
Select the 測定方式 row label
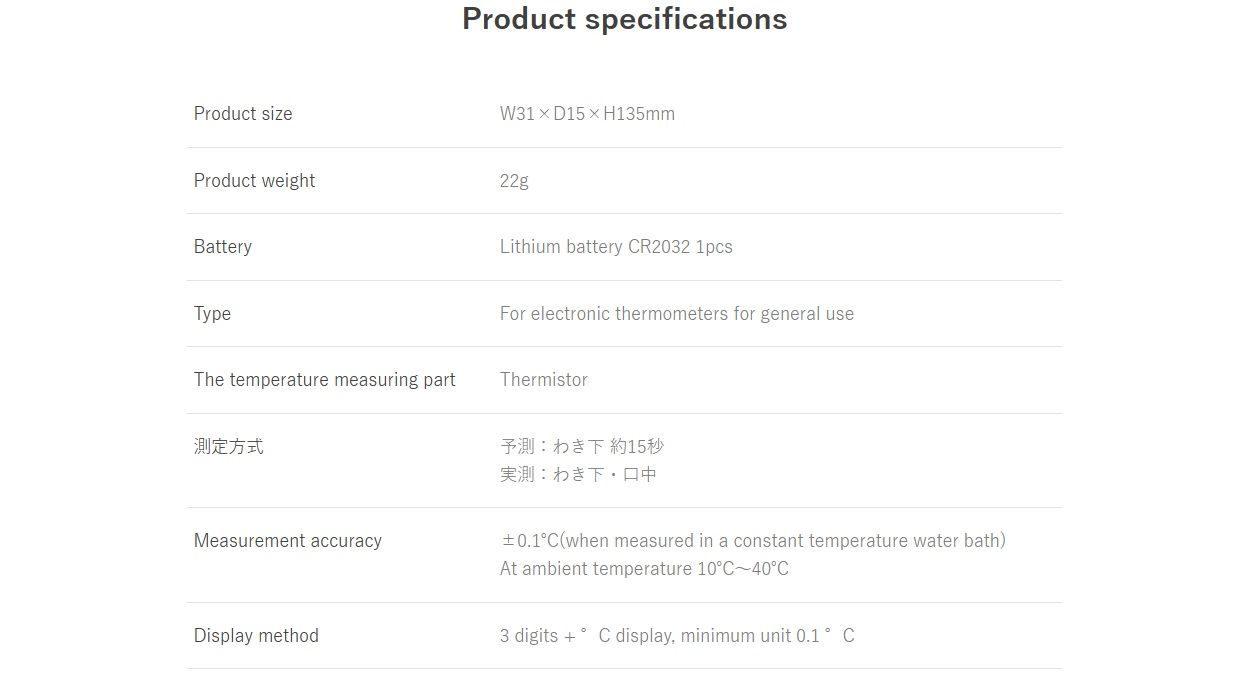229,447
